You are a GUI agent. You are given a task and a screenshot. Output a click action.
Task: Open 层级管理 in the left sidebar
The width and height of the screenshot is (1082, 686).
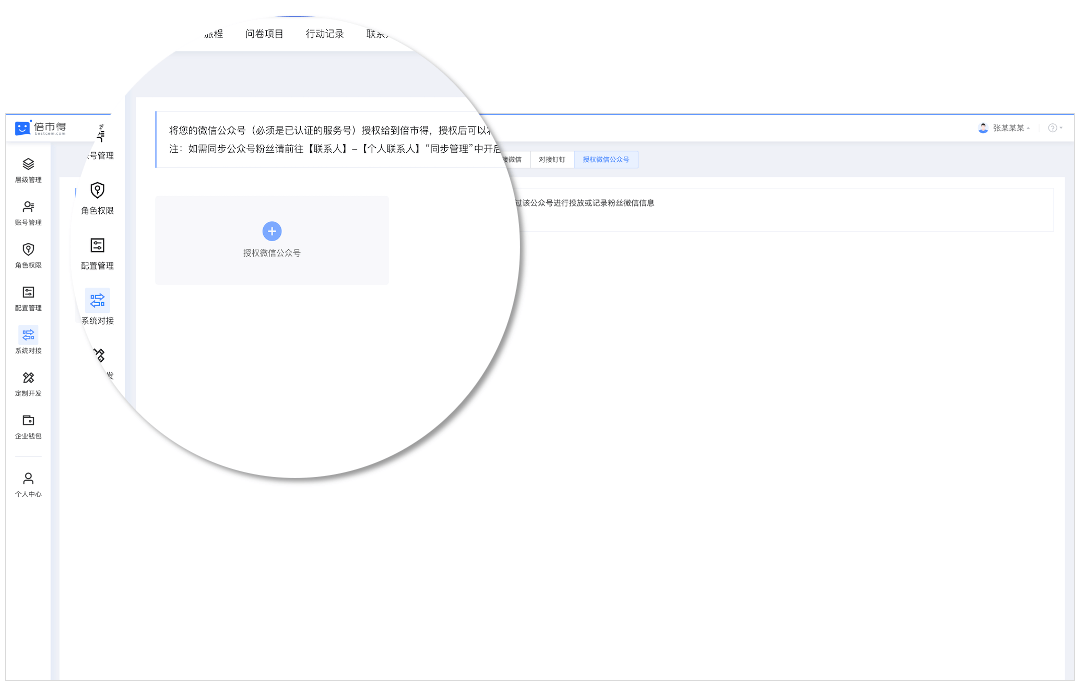[x=28, y=170]
